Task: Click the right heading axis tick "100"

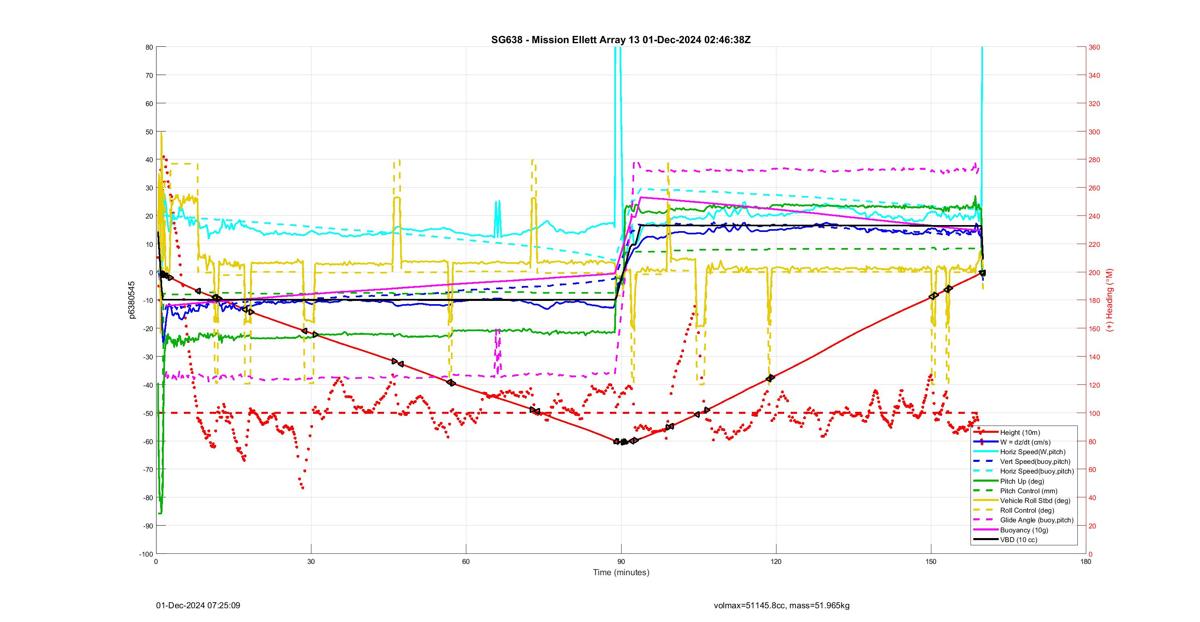Action: [x=1096, y=413]
